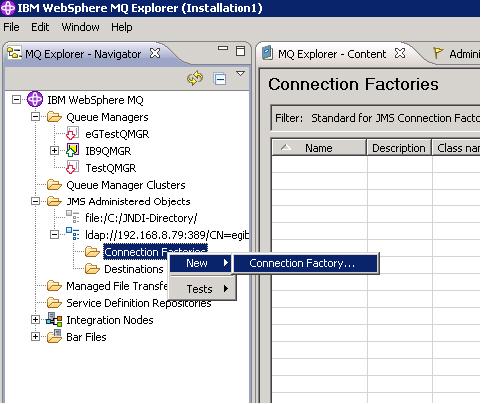The height and width of the screenshot is (404, 481).
Task: Click the file:/C:/JNDI-Directory/ context icon
Action: point(73,217)
